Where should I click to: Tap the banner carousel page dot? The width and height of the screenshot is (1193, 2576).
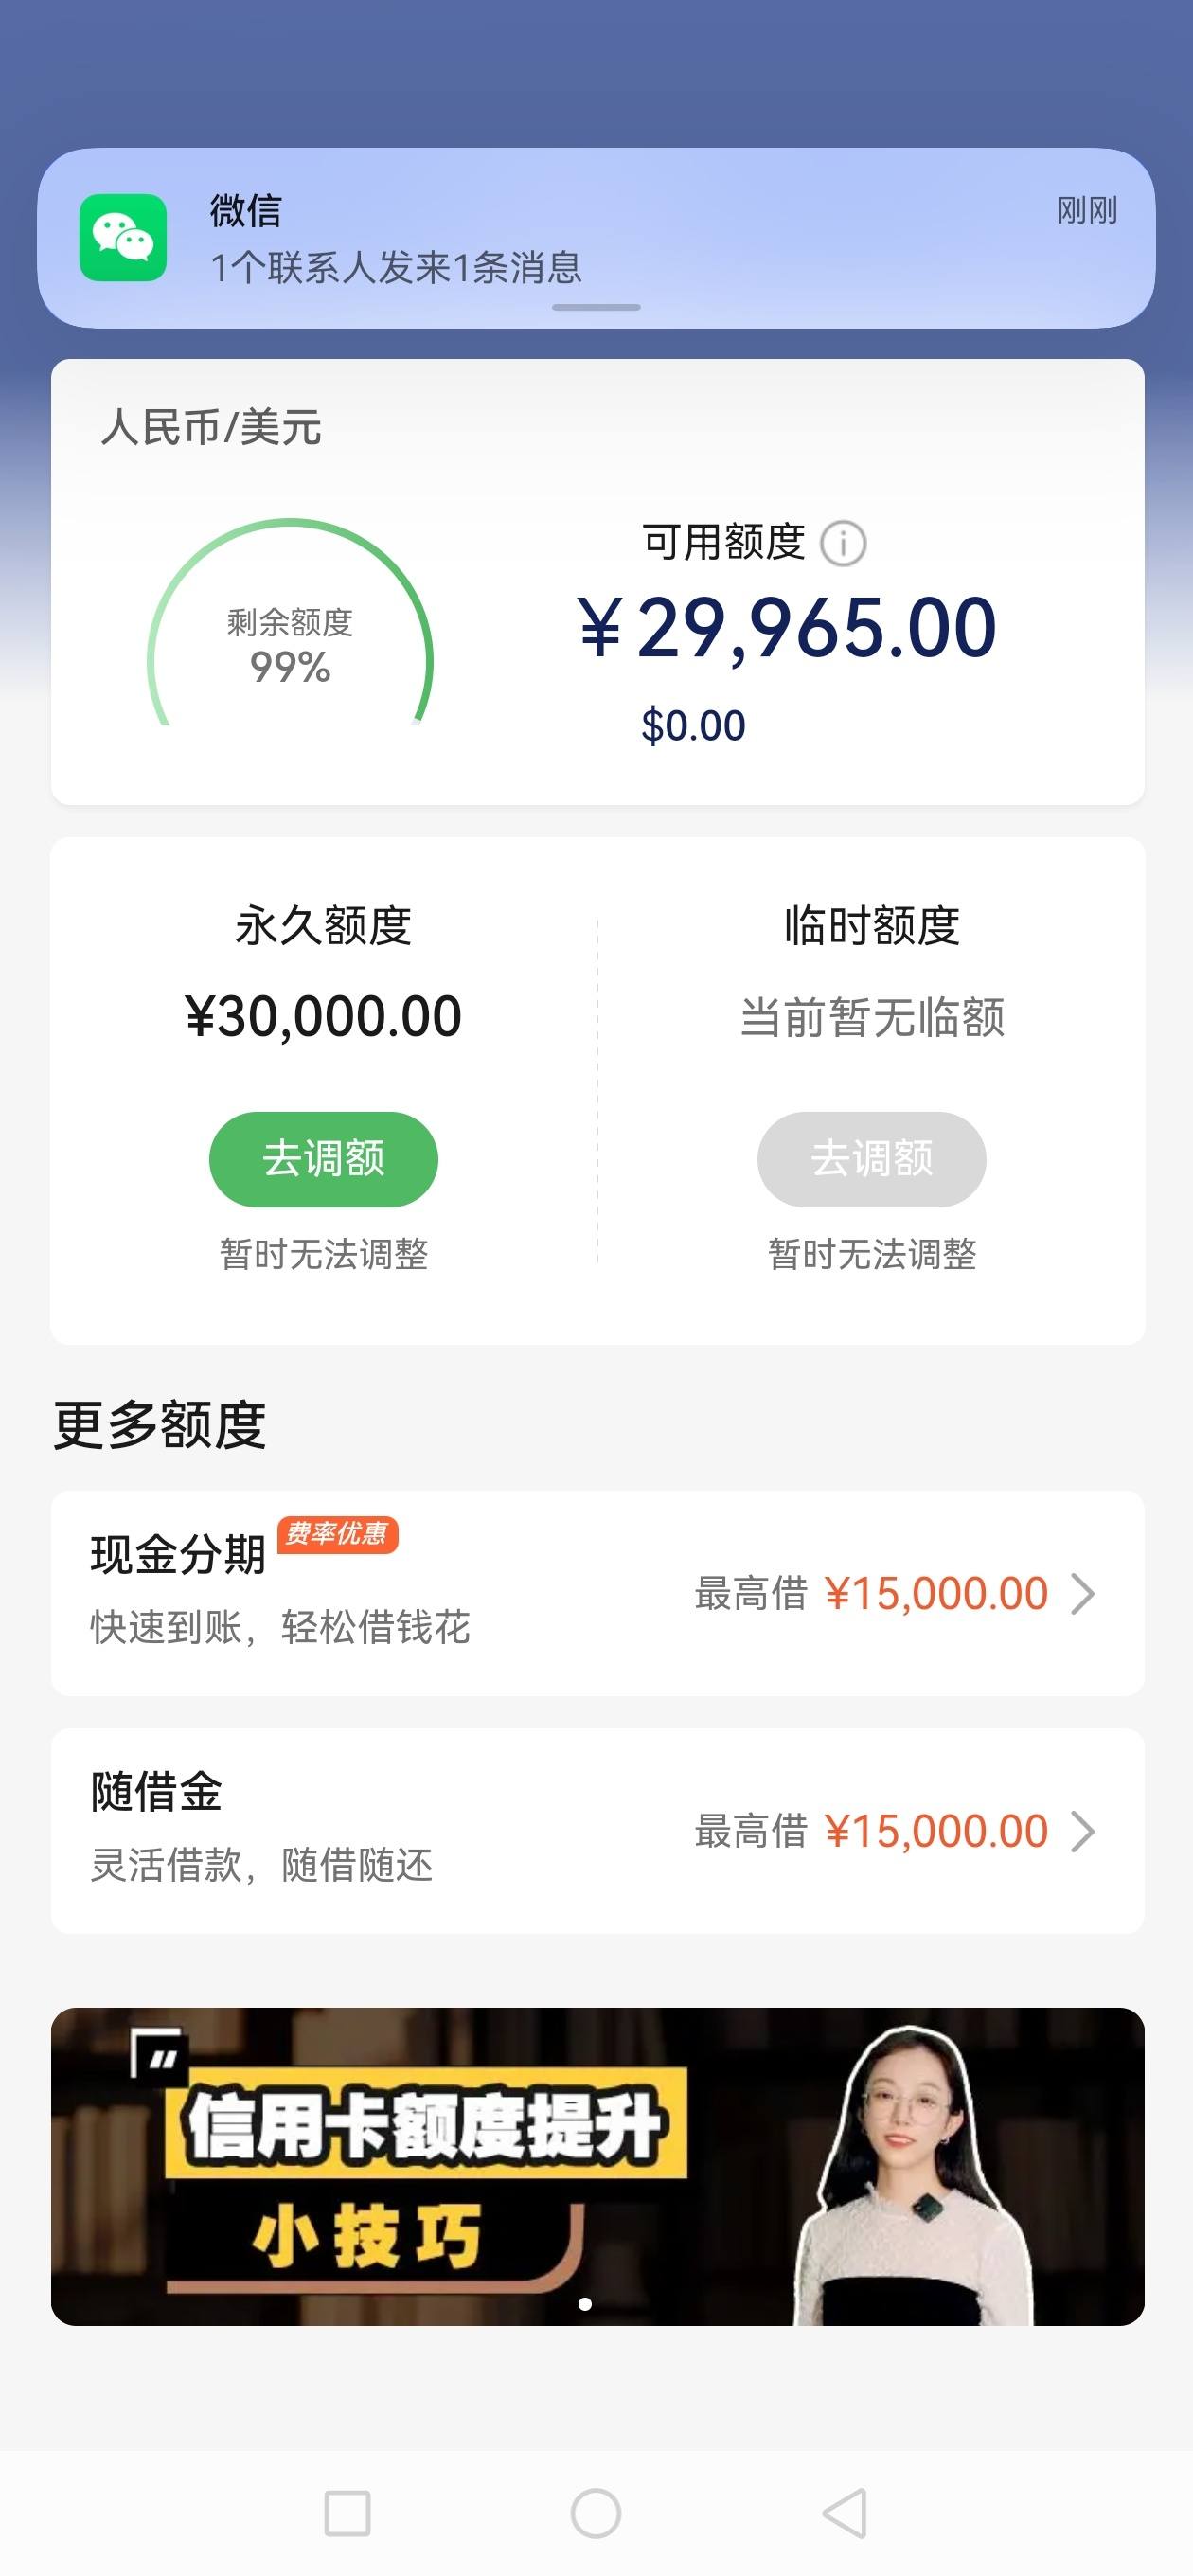[585, 2304]
